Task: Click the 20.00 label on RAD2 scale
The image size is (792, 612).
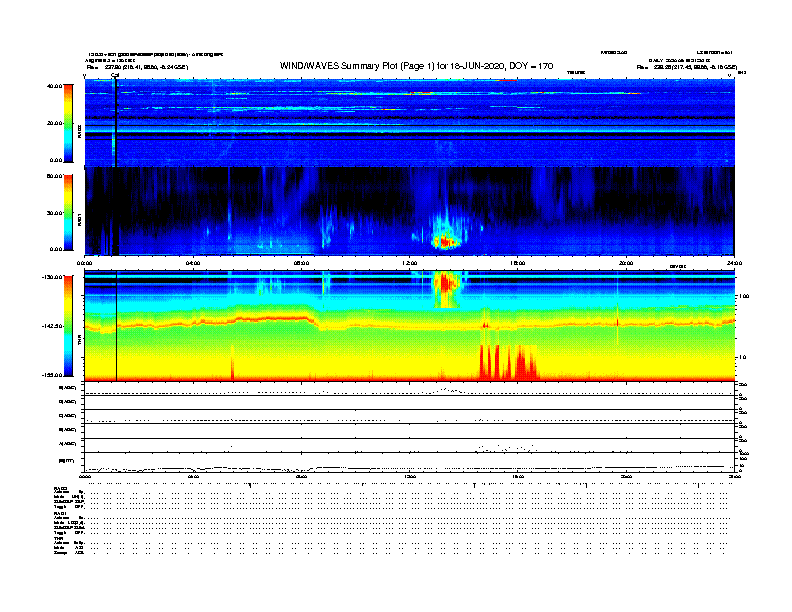Action: pyautogui.click(x=55, y=123)
